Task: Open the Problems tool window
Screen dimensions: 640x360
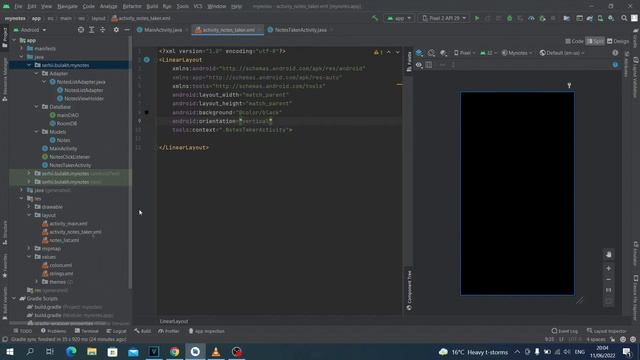Action: (53, 331)
